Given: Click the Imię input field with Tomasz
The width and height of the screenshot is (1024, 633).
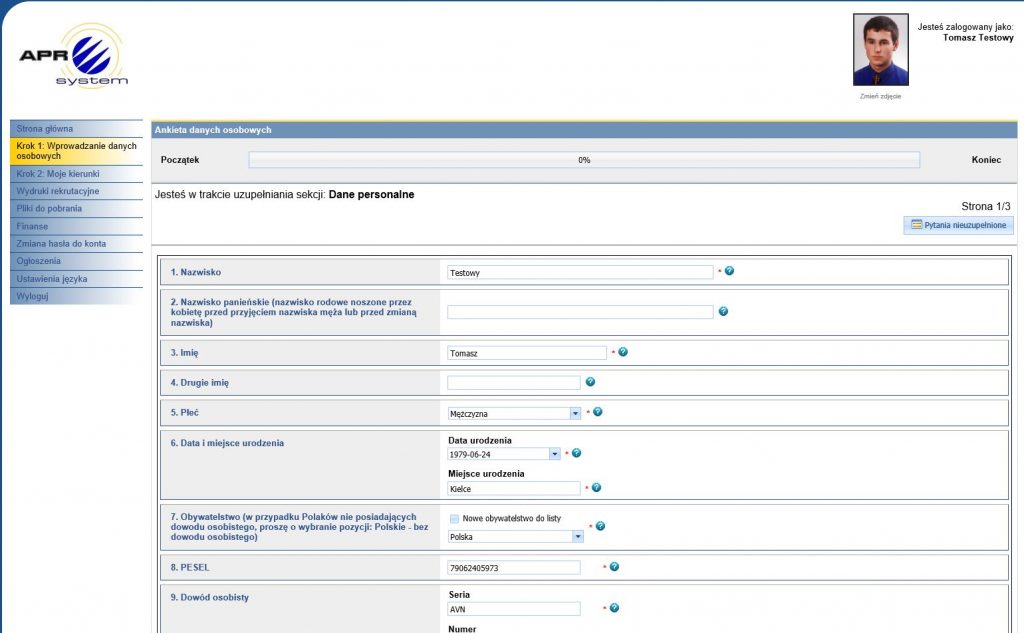Looking at the screenshot, I should 527,353.
